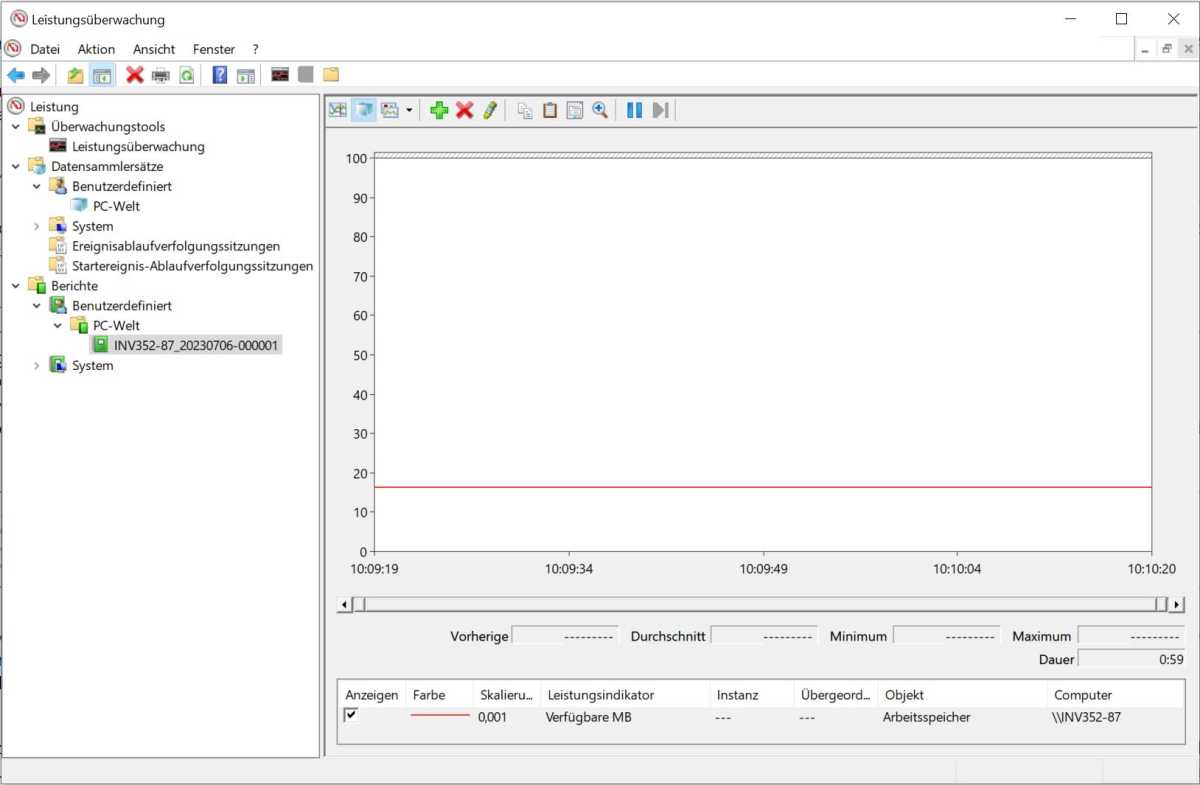Click paste counter list clipboard icon
The height and width of the screenshot is (785, 1200).
tap(550, 110)
